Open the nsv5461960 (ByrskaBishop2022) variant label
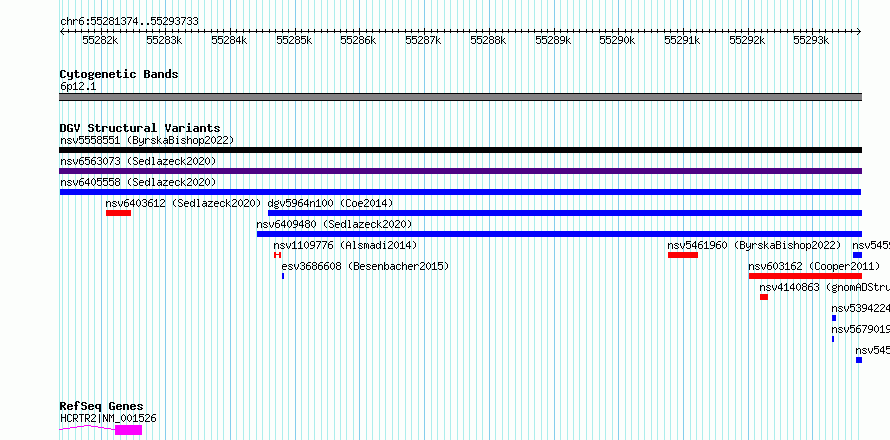Screen dimensions: 890x440 pyautogui.click(x=754, y=245)
